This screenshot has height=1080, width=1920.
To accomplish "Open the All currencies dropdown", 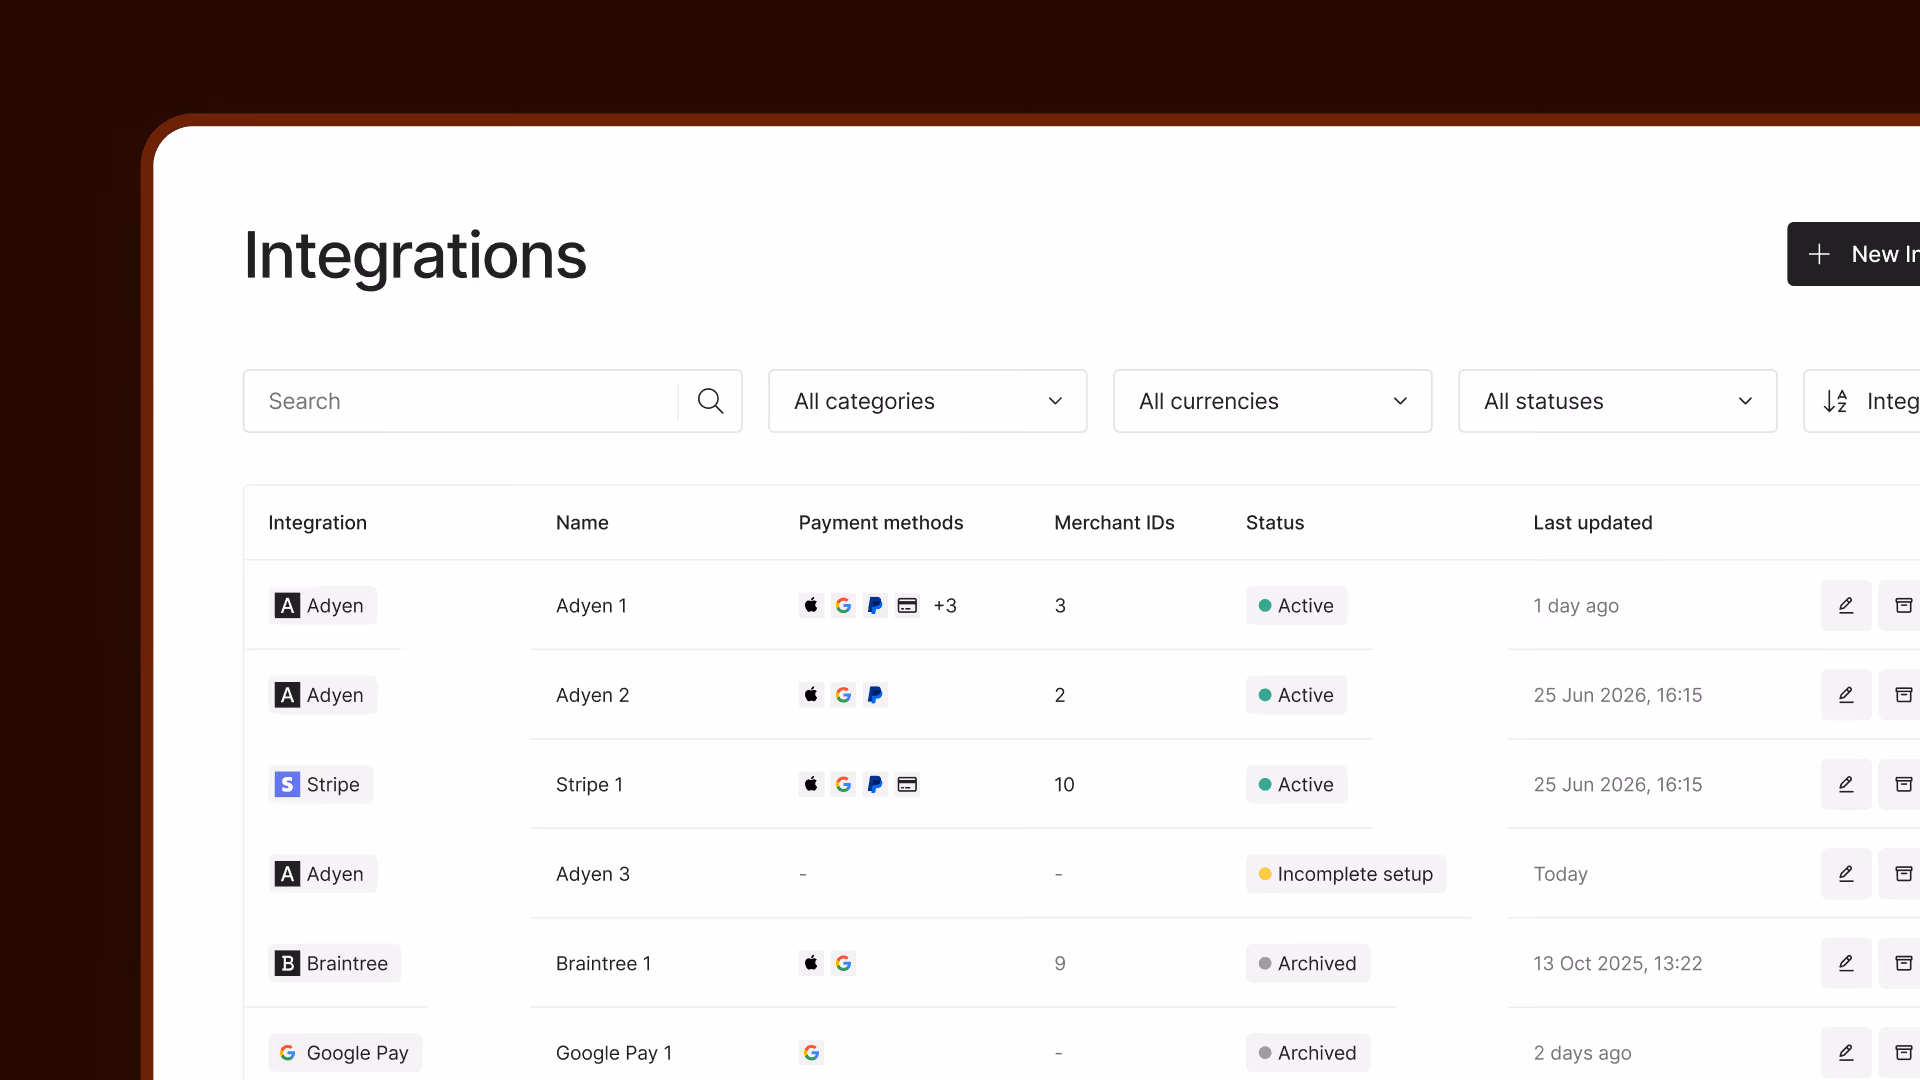I will 1272,401.
